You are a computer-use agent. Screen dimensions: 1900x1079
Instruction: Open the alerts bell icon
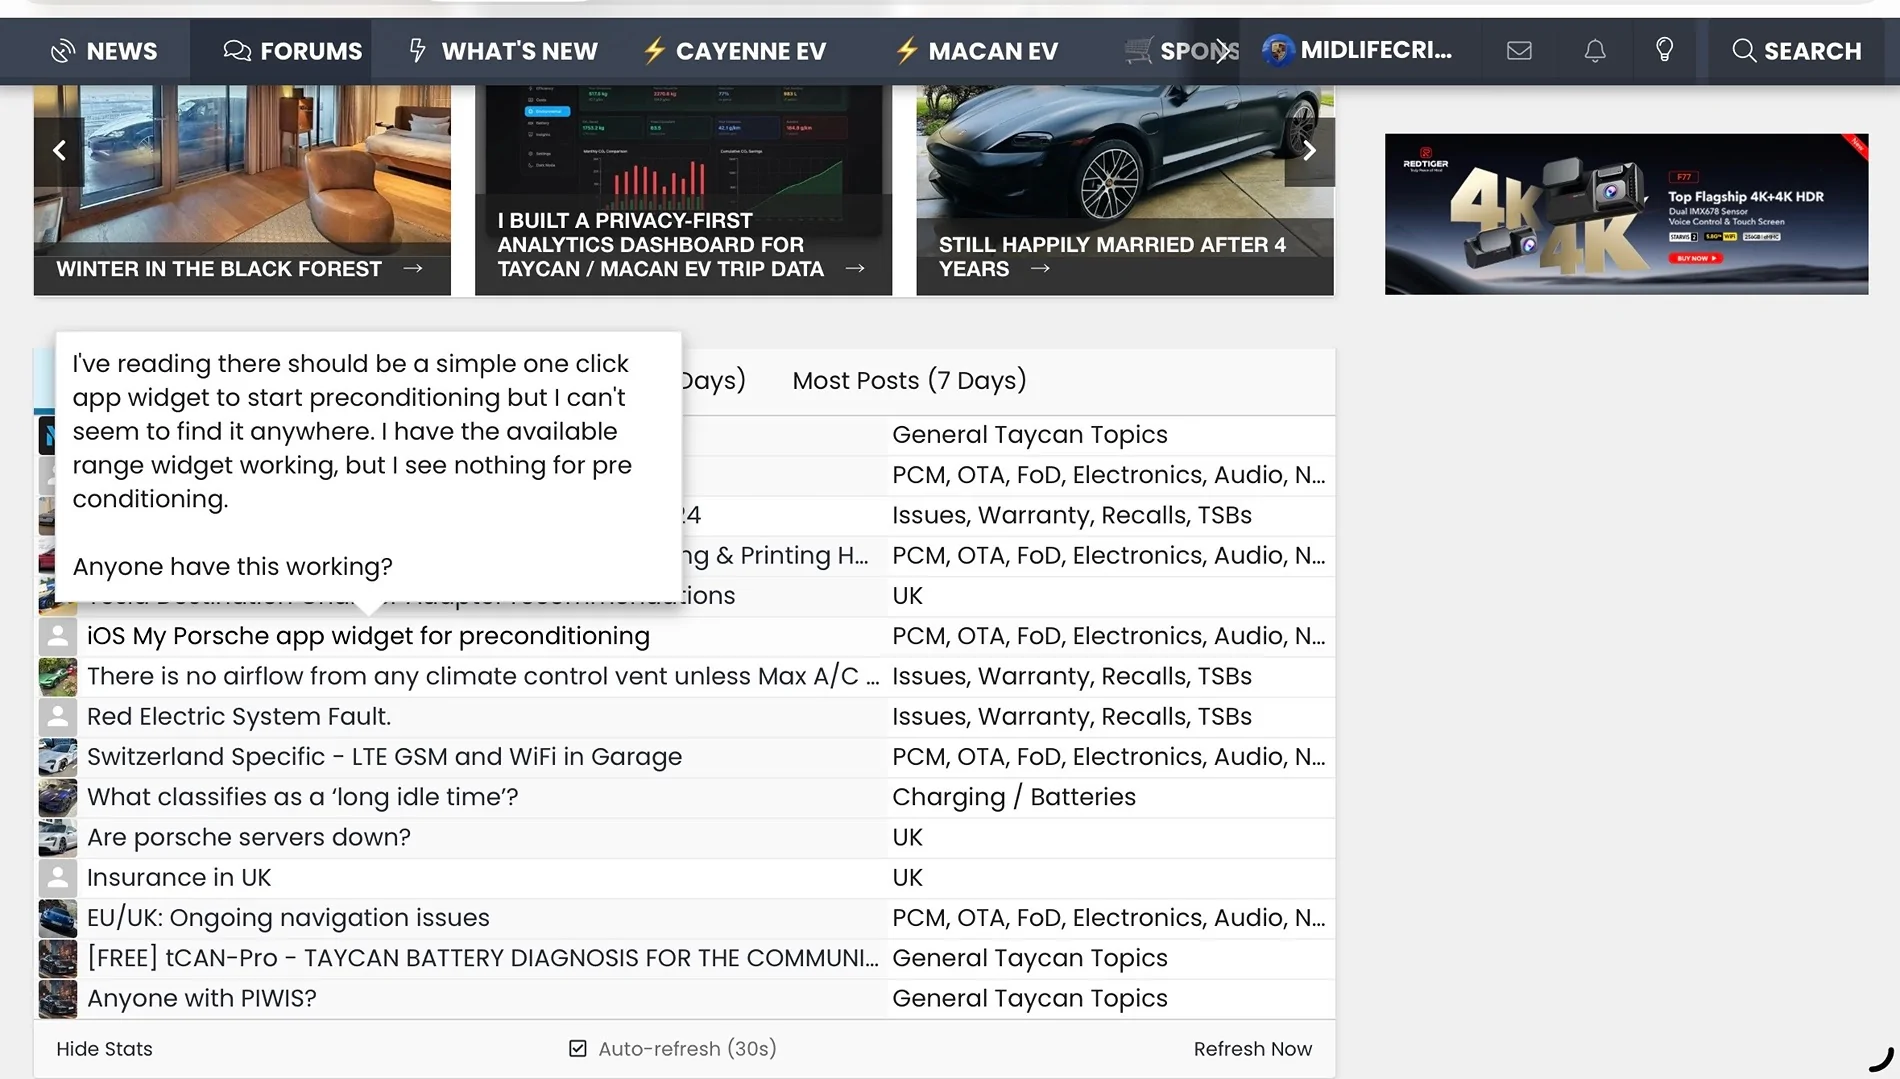pyautogui.click(x=1595, y=50)
